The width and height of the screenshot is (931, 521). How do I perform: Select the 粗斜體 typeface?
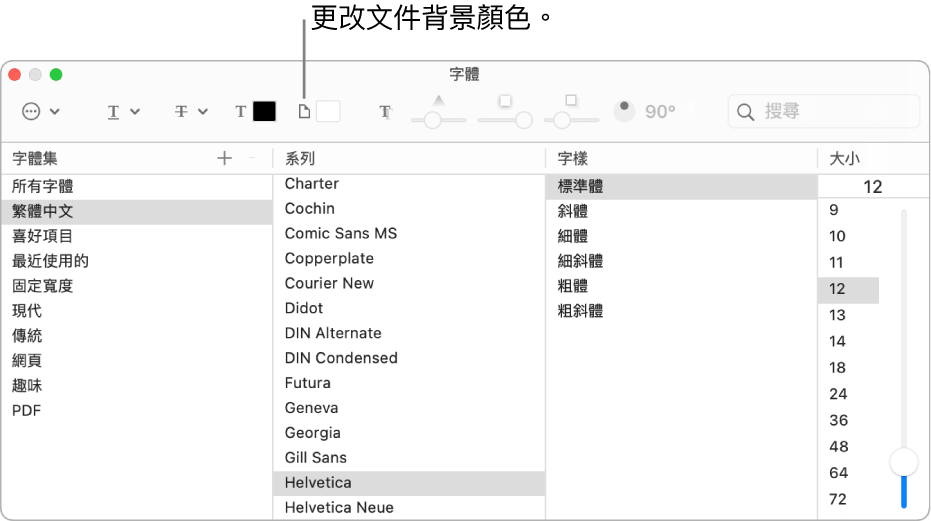pos(681,311)
